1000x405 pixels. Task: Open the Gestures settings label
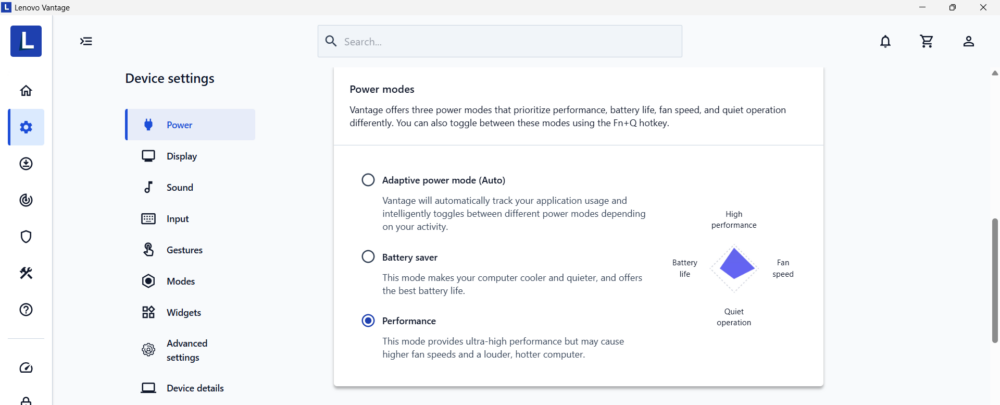(x=184, y=250)
